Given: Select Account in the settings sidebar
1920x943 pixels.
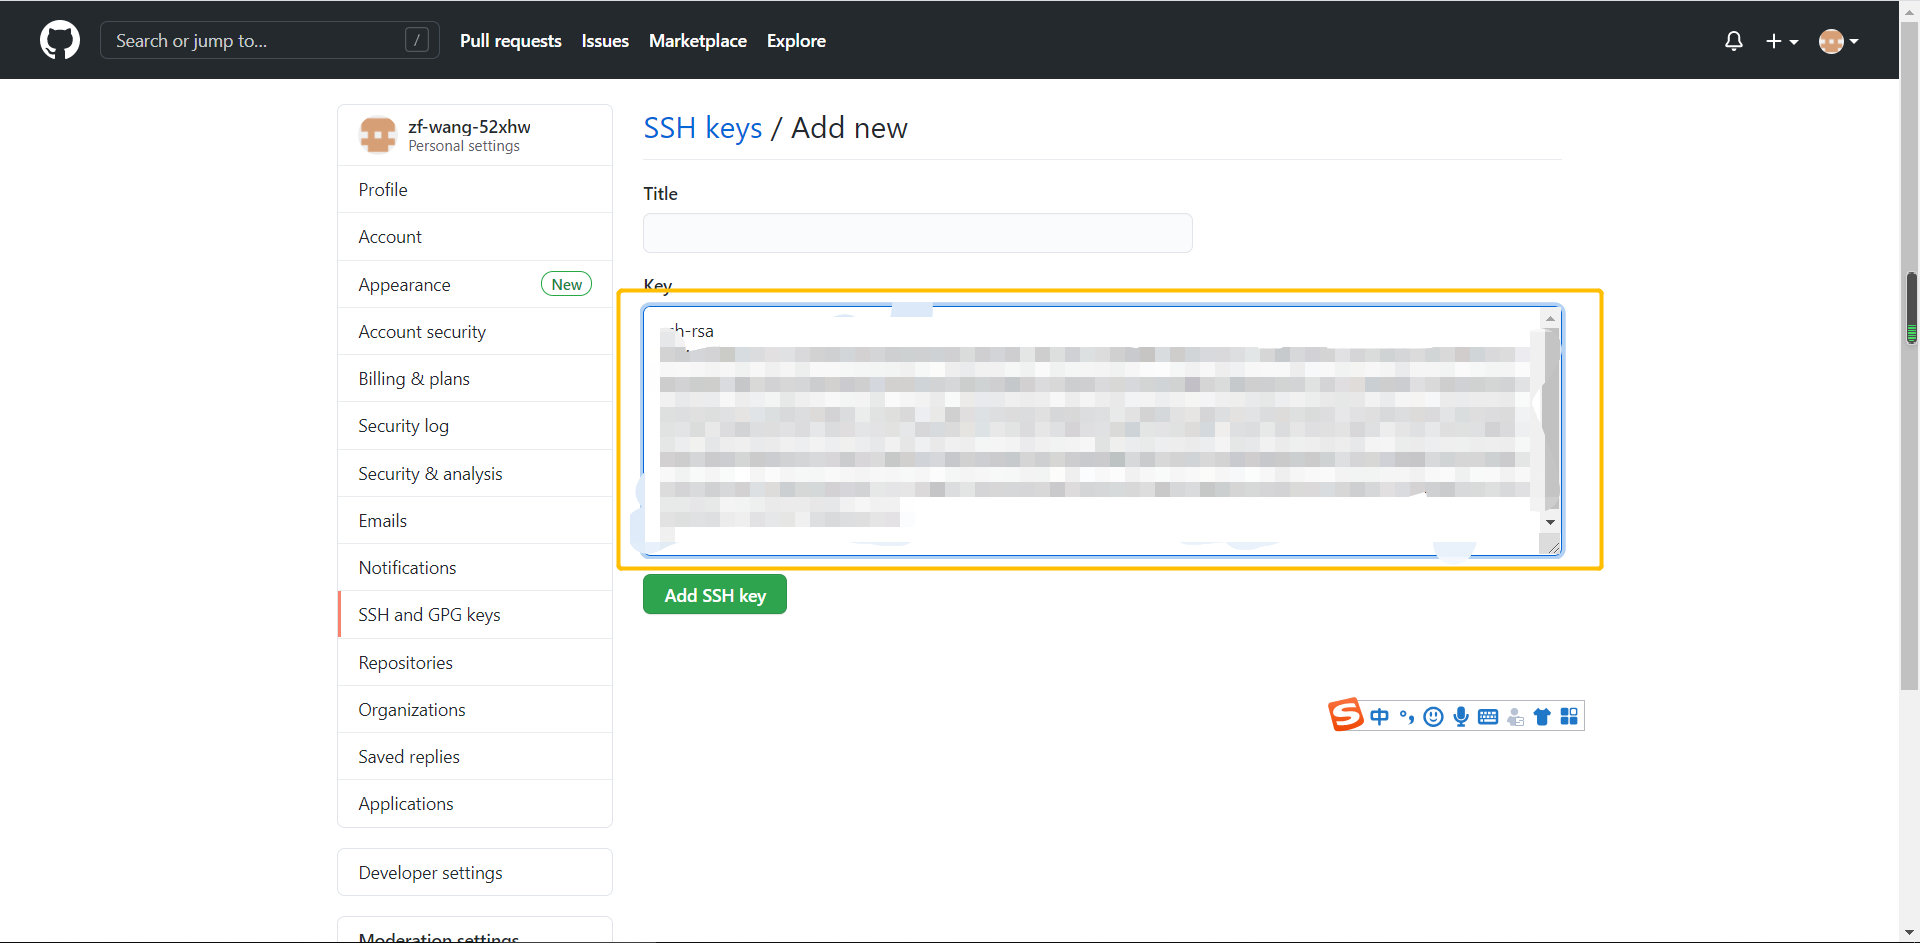Looking at the screenshot, I should 475,236.
